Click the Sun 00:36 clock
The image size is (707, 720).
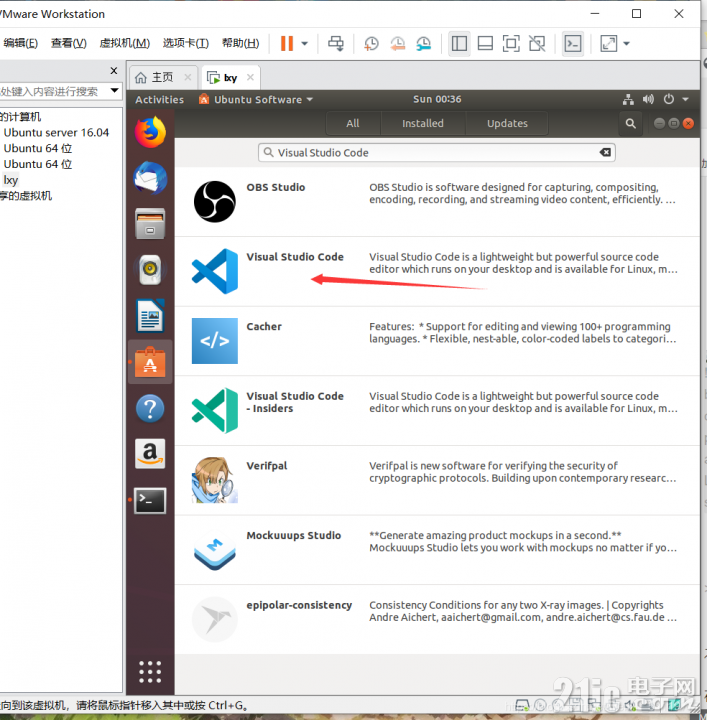tap(437, 99)
